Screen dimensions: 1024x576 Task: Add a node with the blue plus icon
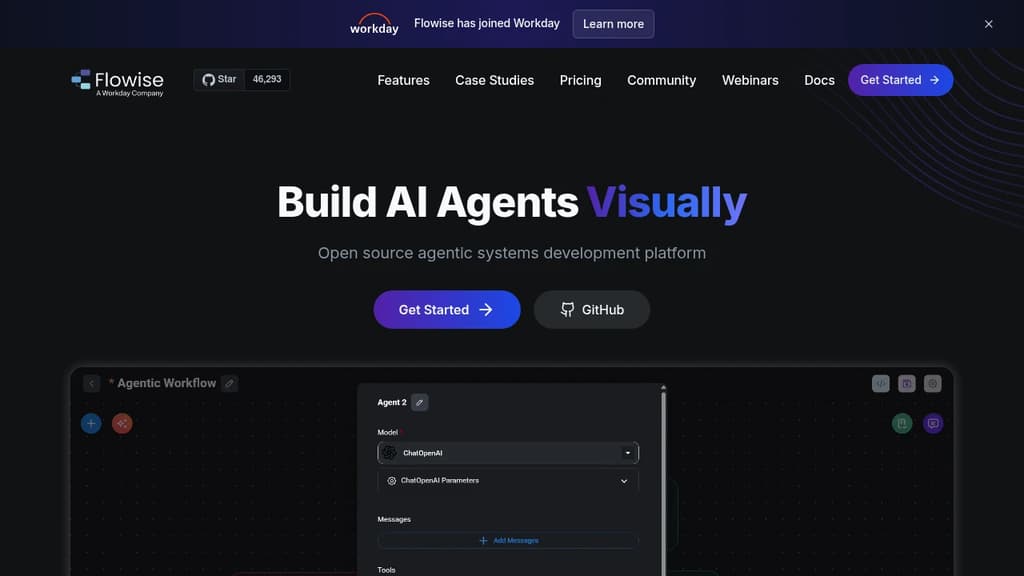(x=91, y=423)
